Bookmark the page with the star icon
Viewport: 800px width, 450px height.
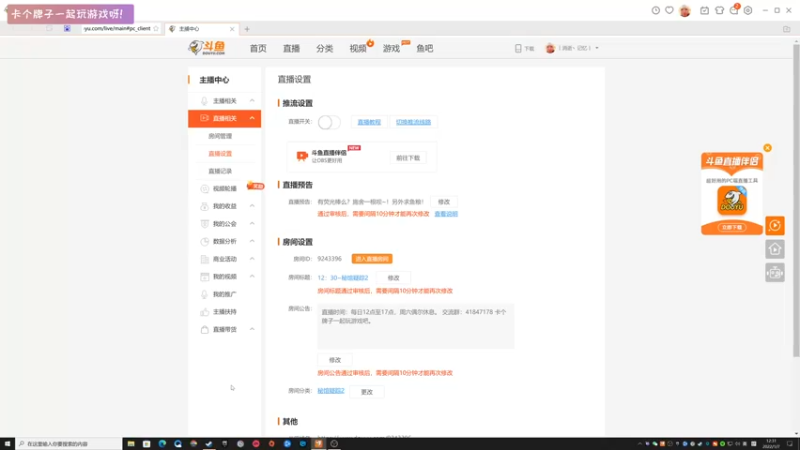[x=156, y=29]
